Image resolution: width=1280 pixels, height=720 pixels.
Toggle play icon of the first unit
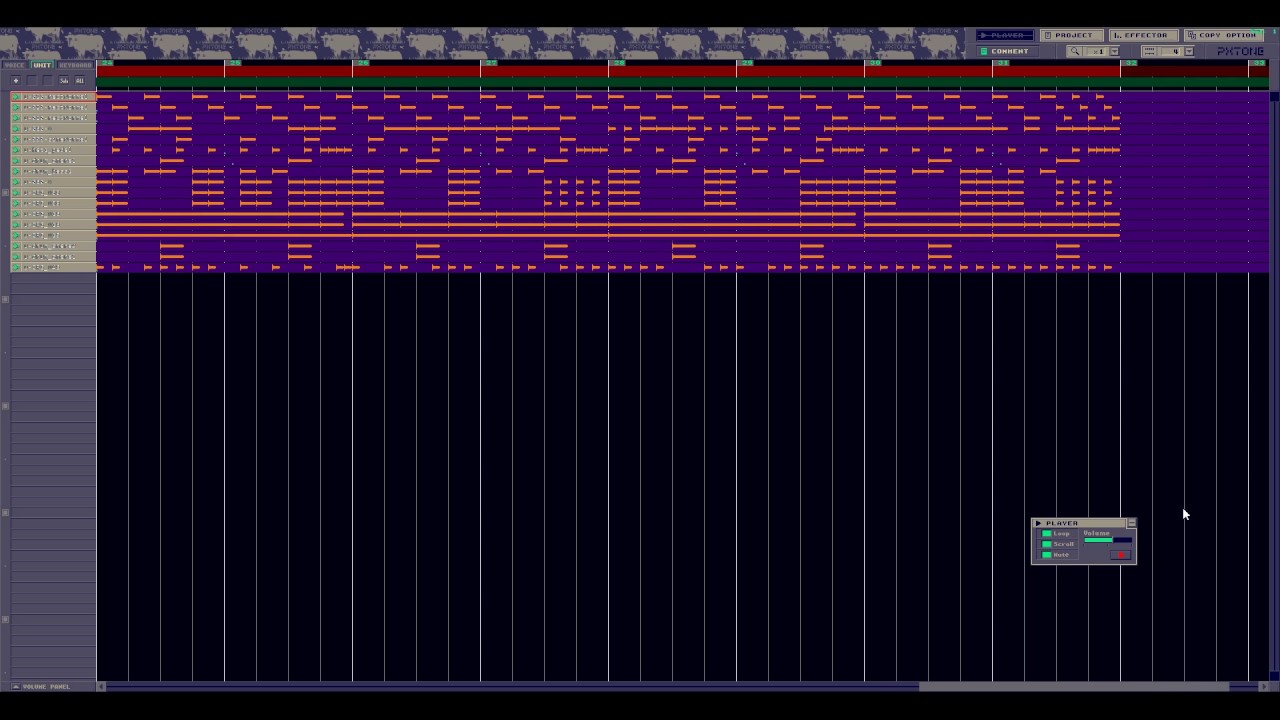pos(16,97)
